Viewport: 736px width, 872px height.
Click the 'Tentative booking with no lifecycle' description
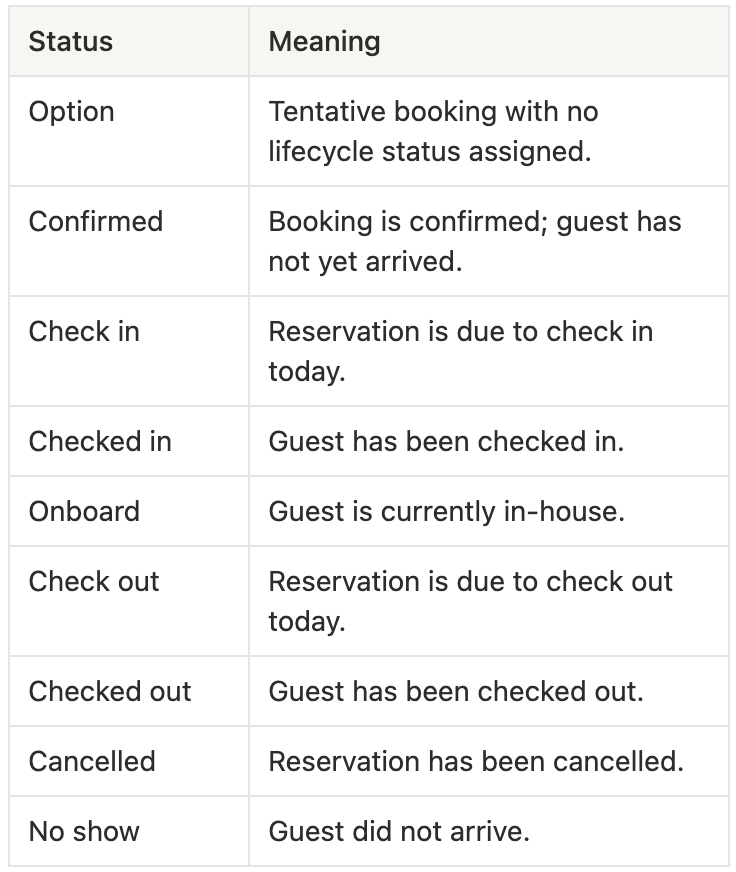433,131
